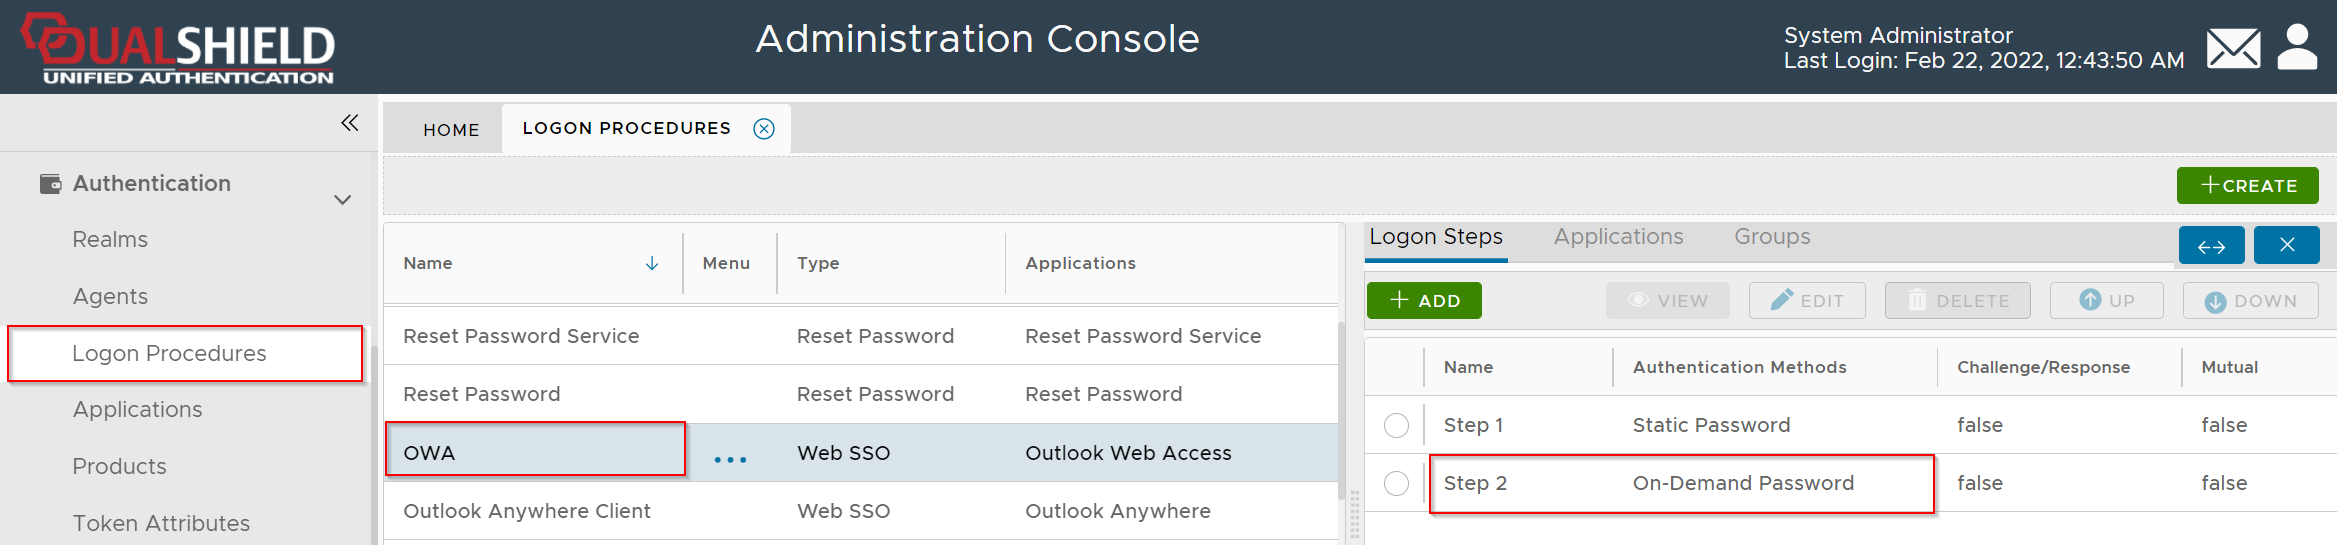Open the OWA row three-dot menu
2337x545 pixels.
(x=730, y=459)
